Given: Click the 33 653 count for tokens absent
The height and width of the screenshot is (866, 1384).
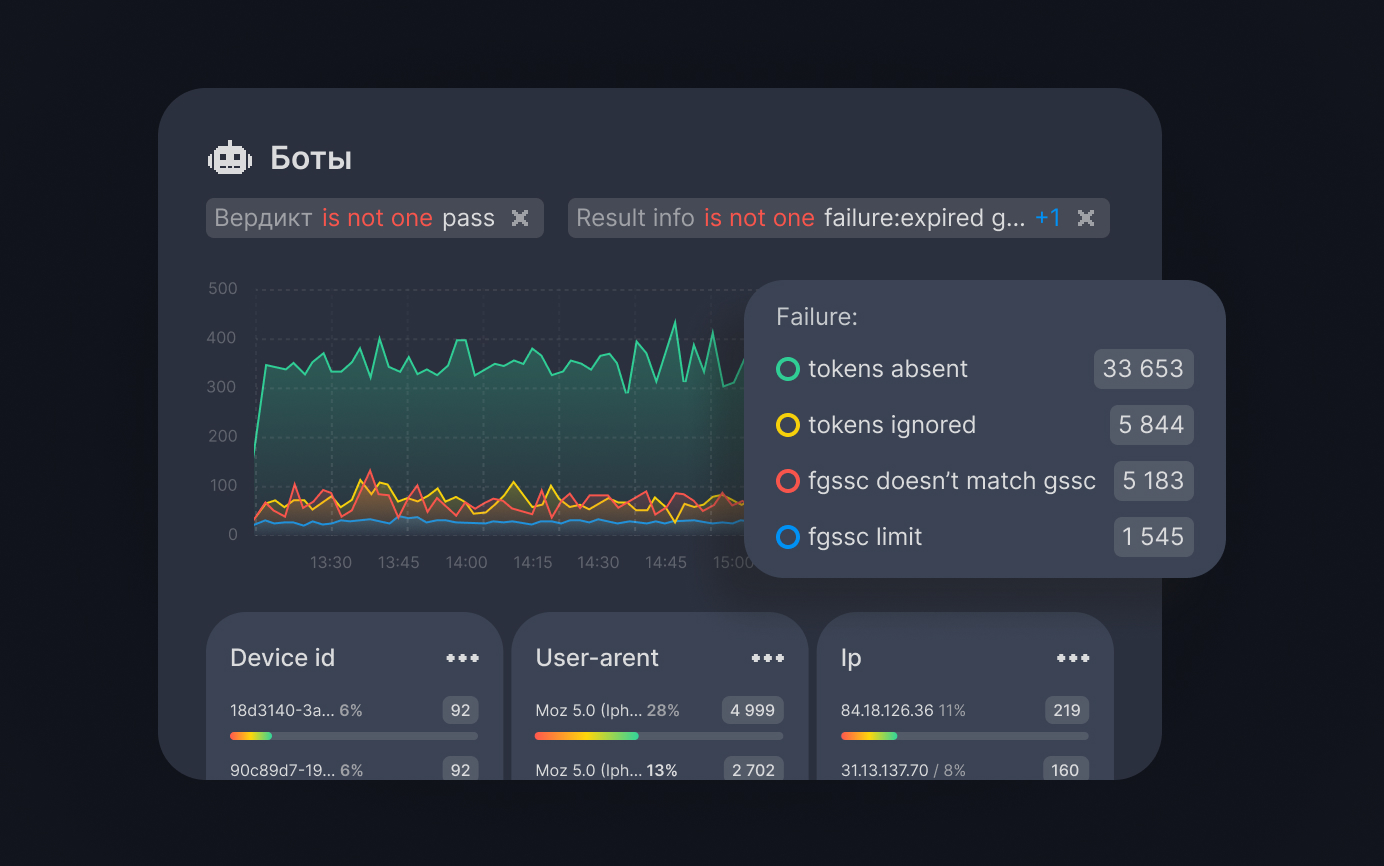Looking at the screenshot, I should [1143, 369].
